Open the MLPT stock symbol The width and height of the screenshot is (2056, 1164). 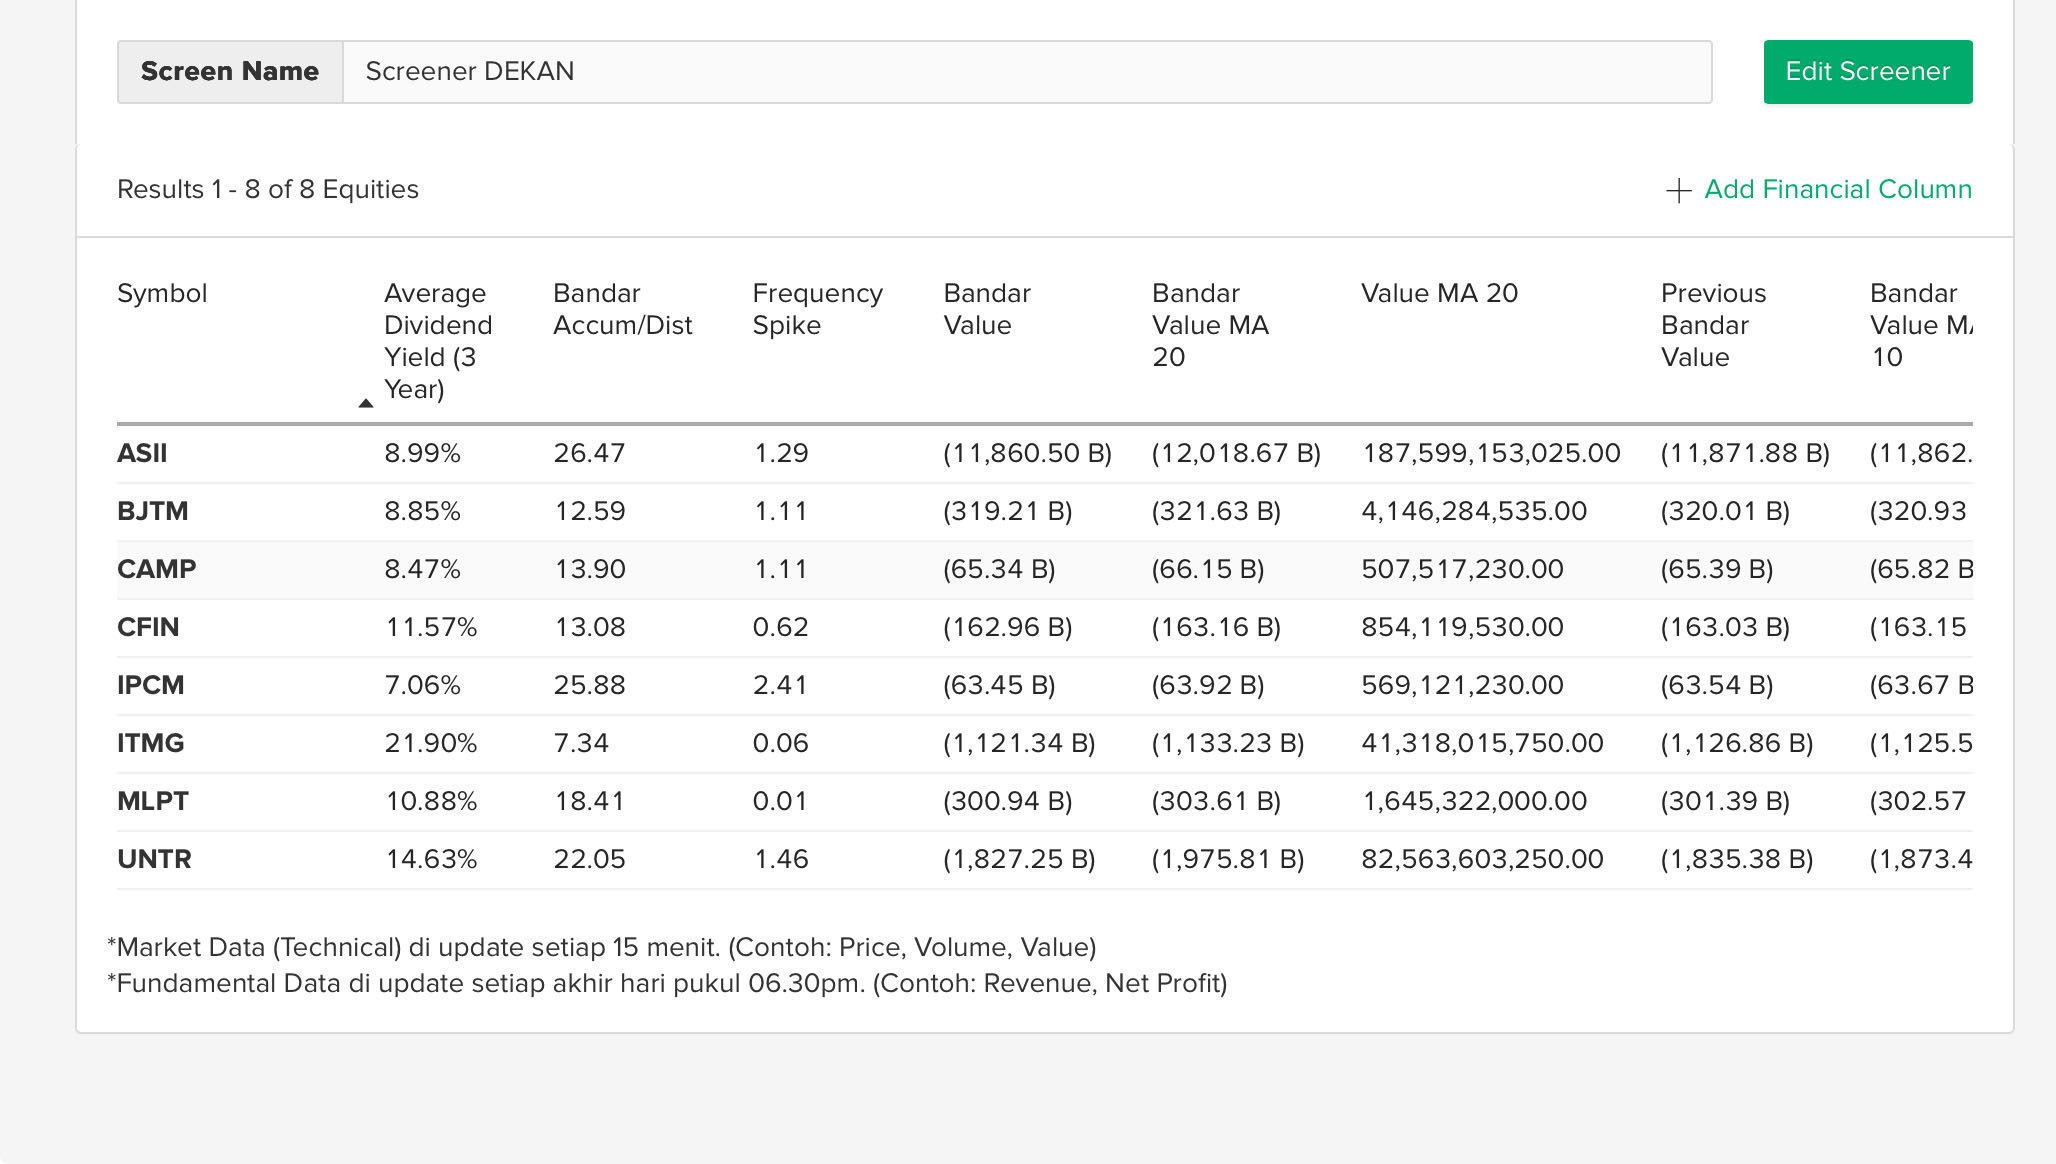[152, 801]
